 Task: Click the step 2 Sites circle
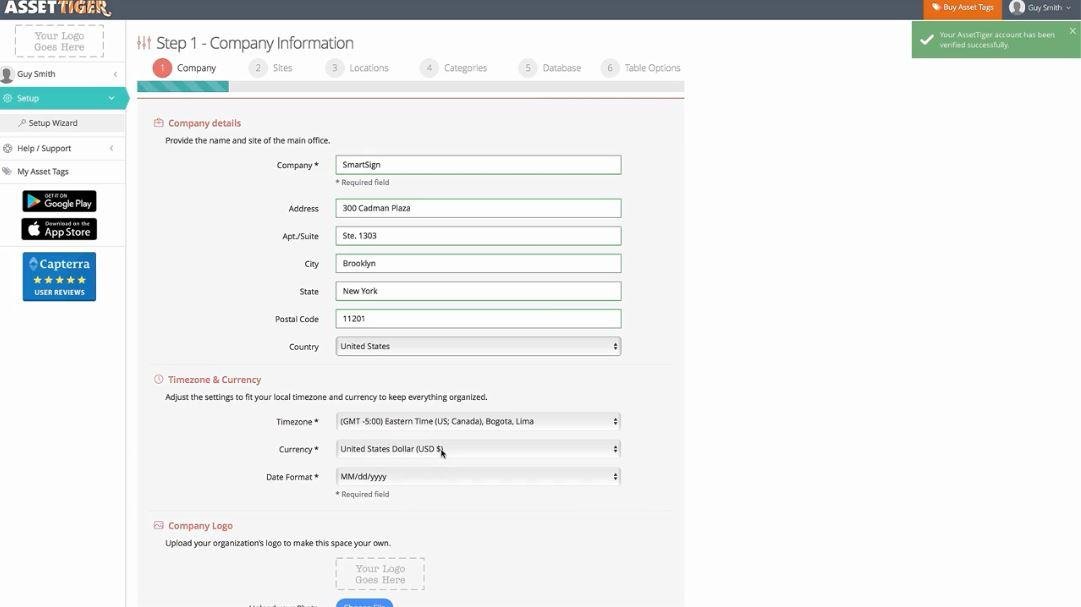pyautogui.click(x=258, y=68)
